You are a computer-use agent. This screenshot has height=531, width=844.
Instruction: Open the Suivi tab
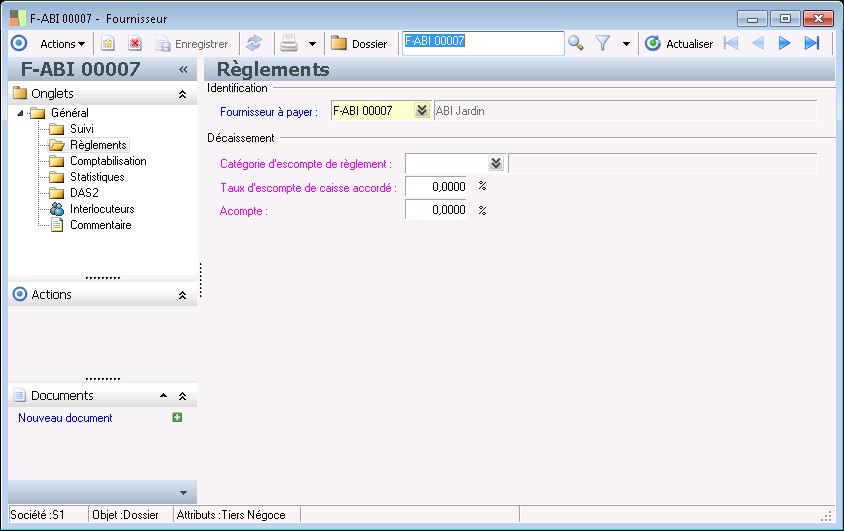click(82, 129)
